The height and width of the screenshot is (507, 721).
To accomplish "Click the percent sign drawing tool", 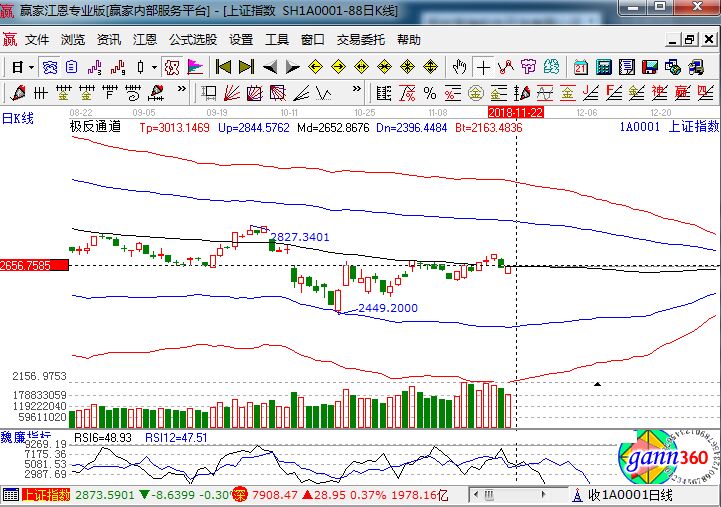I will pos(429,93).
